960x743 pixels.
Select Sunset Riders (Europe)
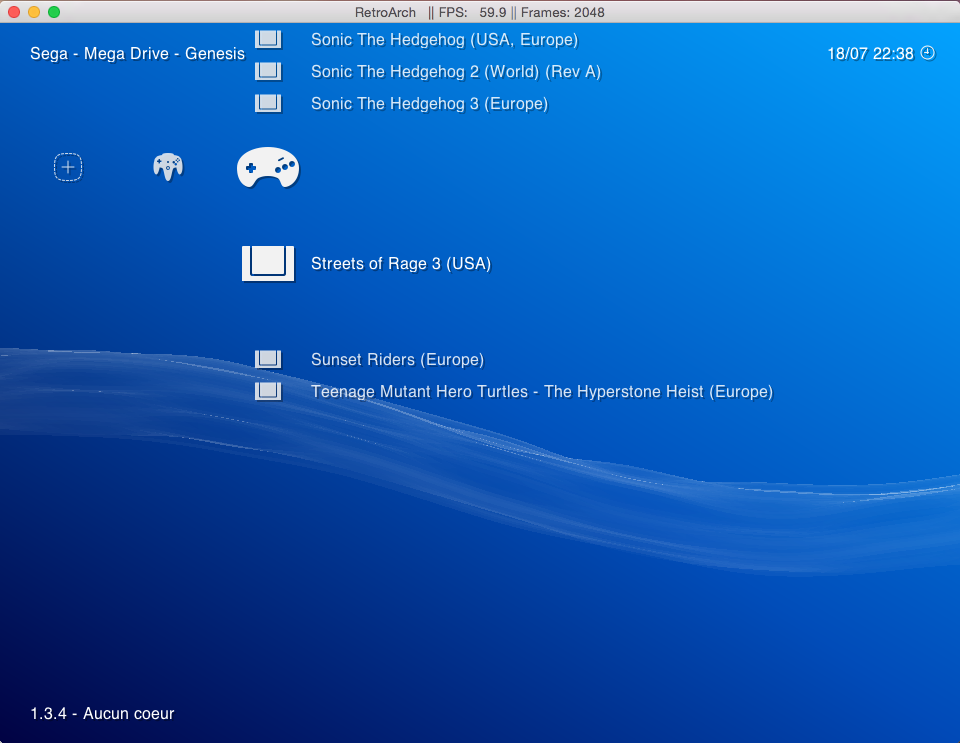397,359
